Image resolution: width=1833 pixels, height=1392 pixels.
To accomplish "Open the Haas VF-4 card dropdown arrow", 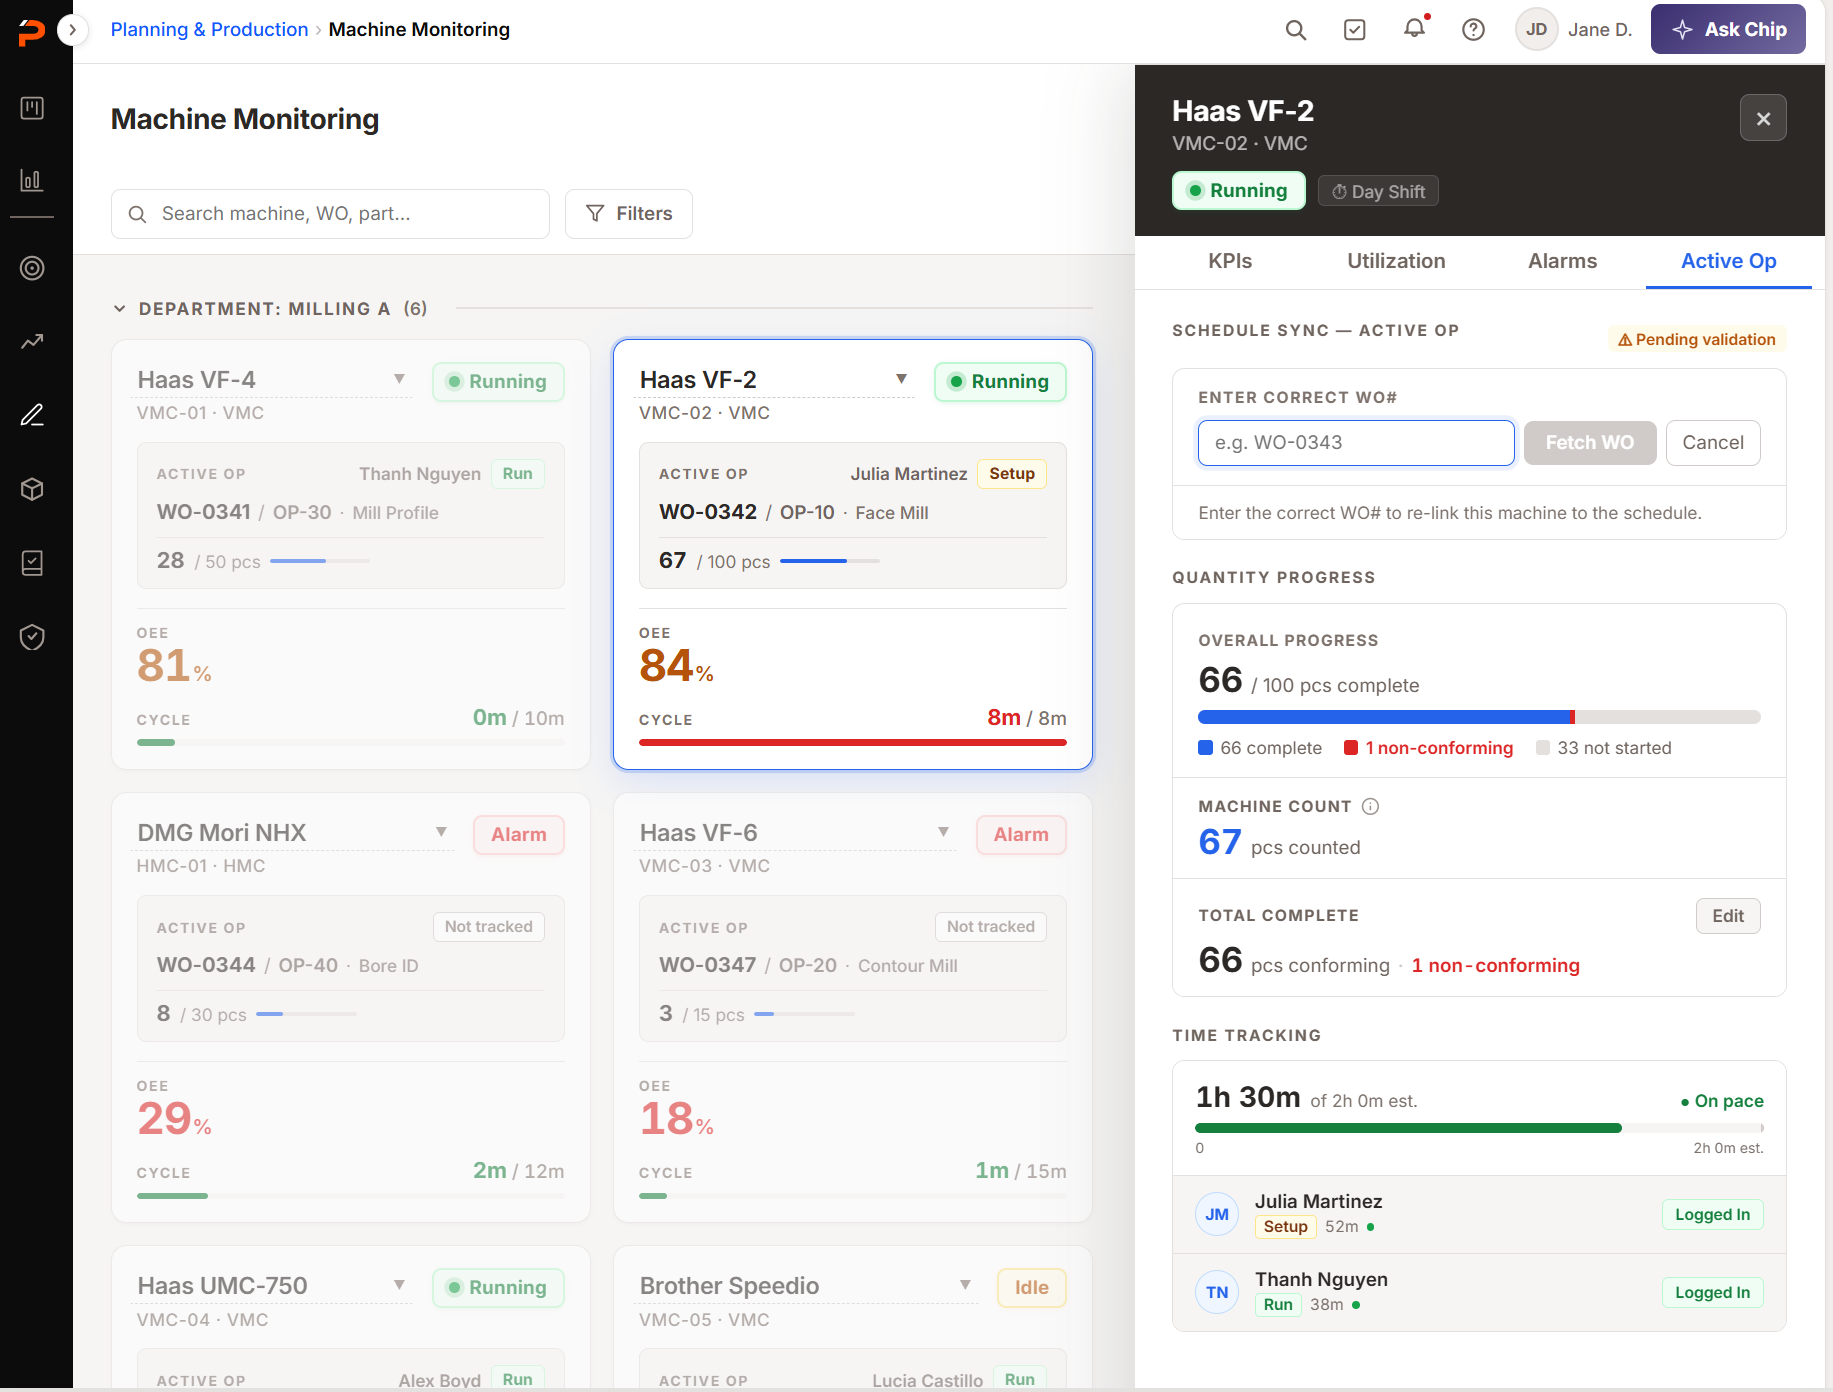I will tap(399, 379).
